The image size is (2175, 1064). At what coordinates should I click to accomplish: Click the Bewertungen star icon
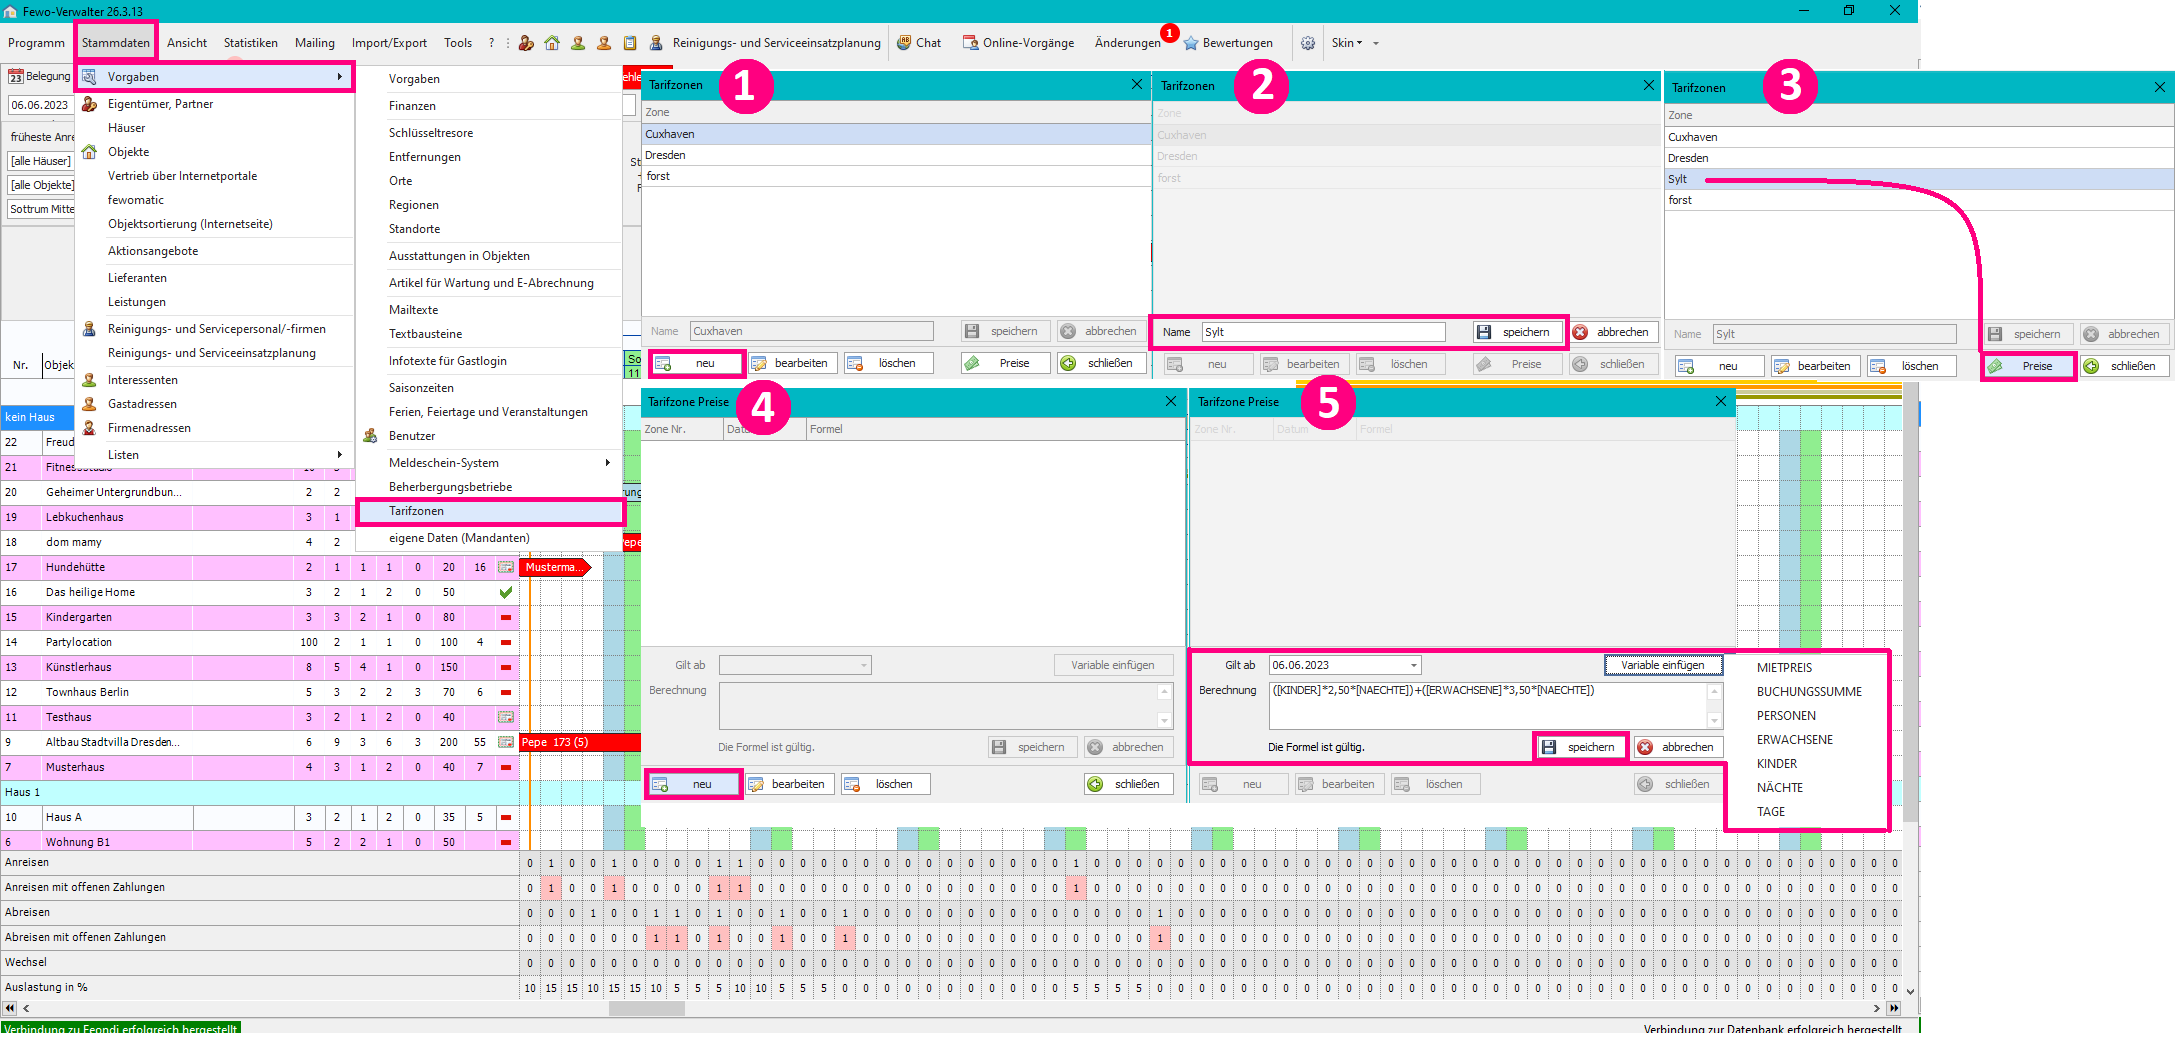(1191, 43)
